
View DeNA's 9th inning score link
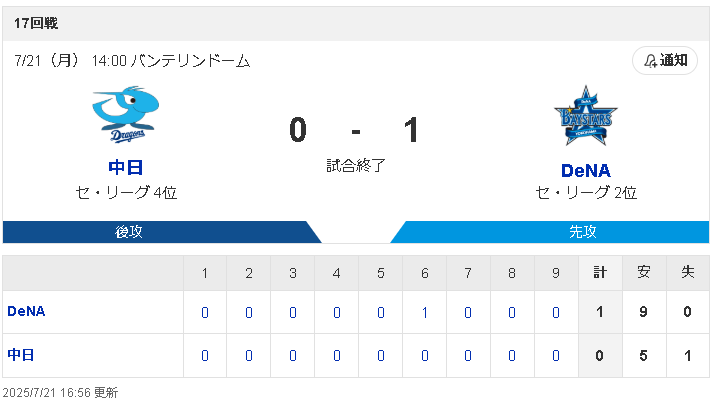[x=556, y=312]
